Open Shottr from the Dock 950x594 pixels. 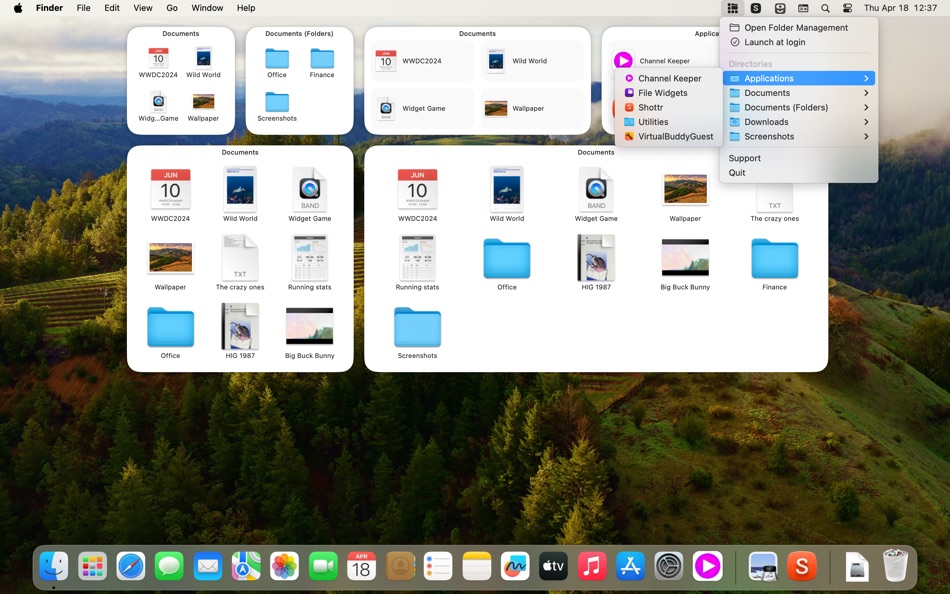pos(801,566)
